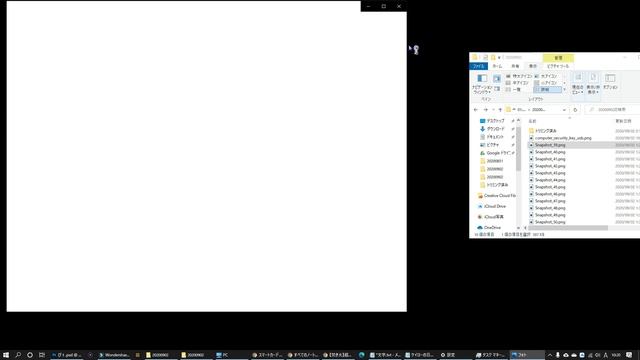
Task: Select large icons layout (大アイコン)
Action: (546, 76)
